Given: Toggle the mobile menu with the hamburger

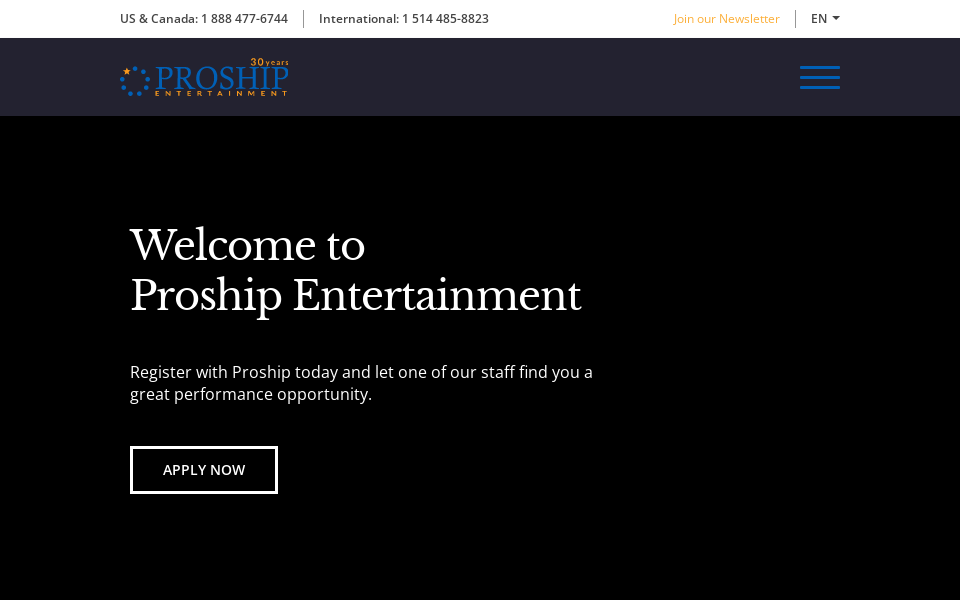Looking at the screenshot, I should coord(820,77).
